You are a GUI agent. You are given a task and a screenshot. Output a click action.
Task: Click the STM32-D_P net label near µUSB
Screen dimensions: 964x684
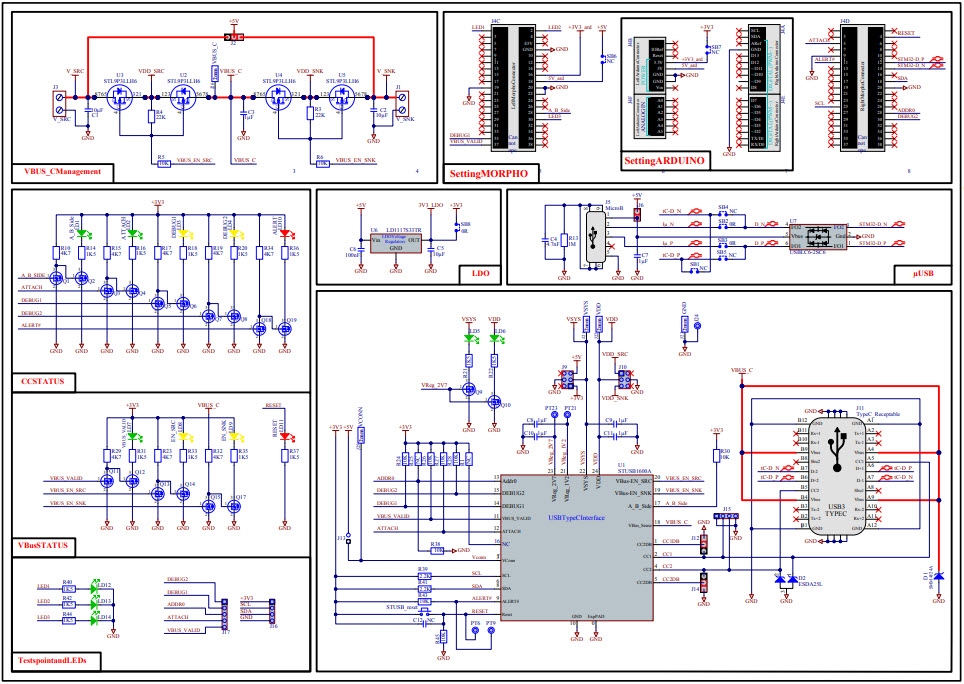tap(874, 243)
